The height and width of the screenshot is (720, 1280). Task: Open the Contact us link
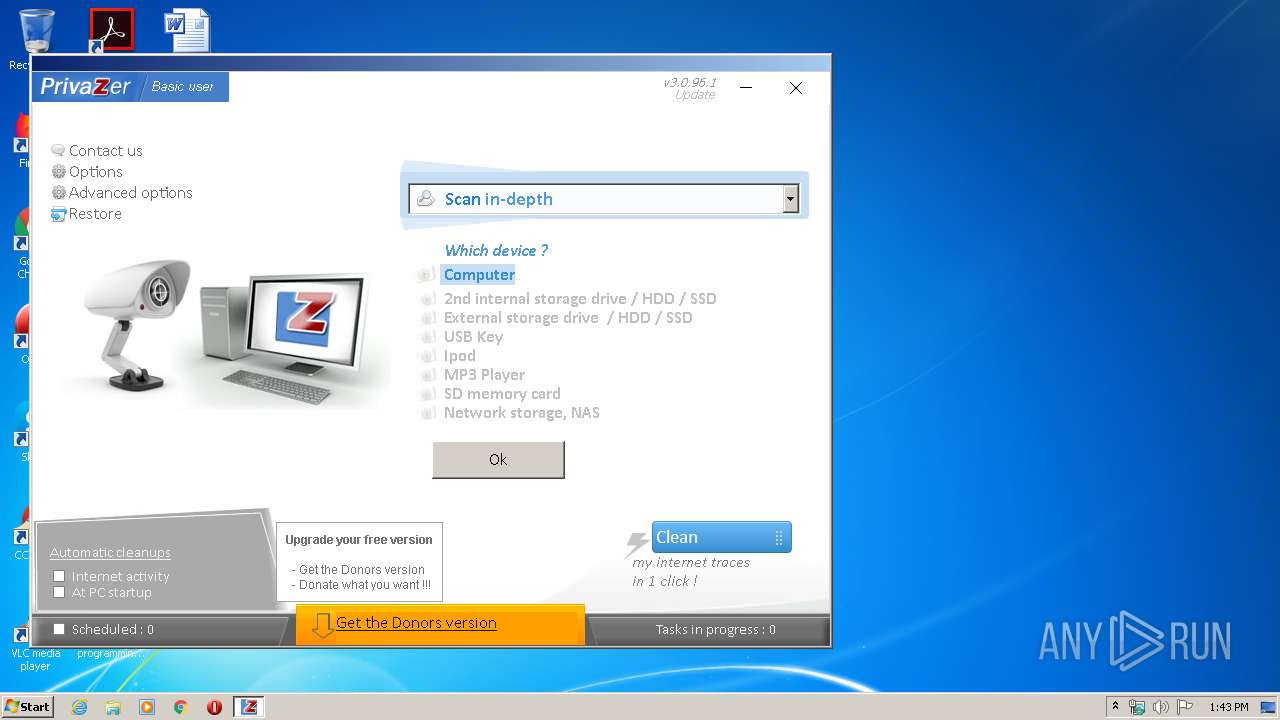click(105, 151)
